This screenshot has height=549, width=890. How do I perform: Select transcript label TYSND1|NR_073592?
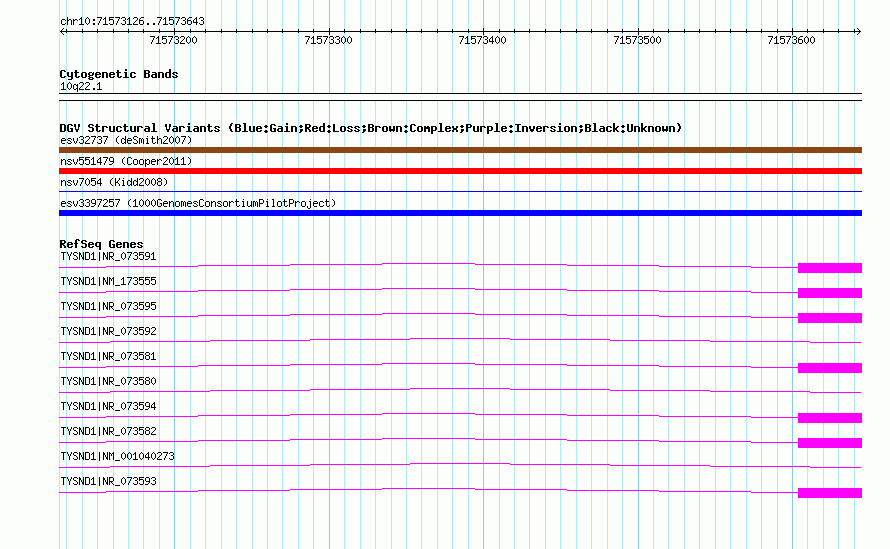pos(108,332)
